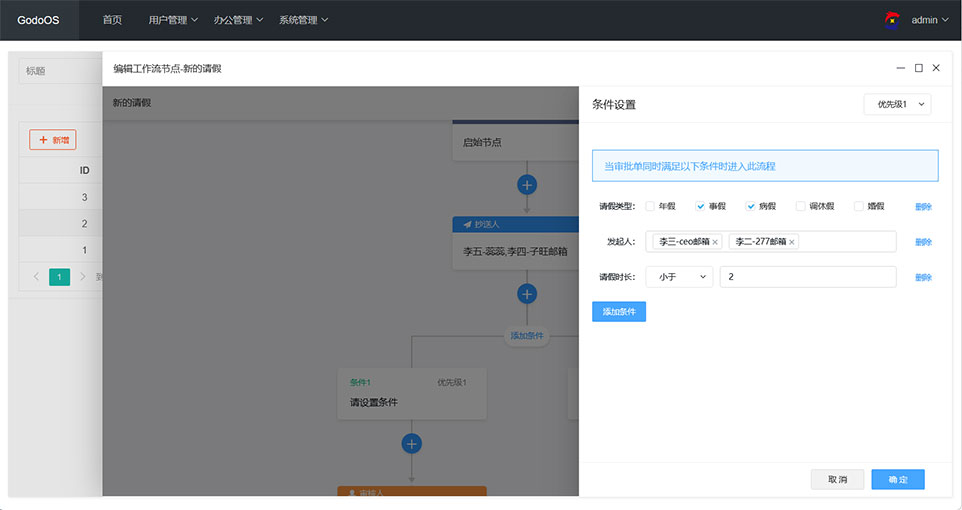Click 添加条件 in the flowchart branch

click(527, 336)
